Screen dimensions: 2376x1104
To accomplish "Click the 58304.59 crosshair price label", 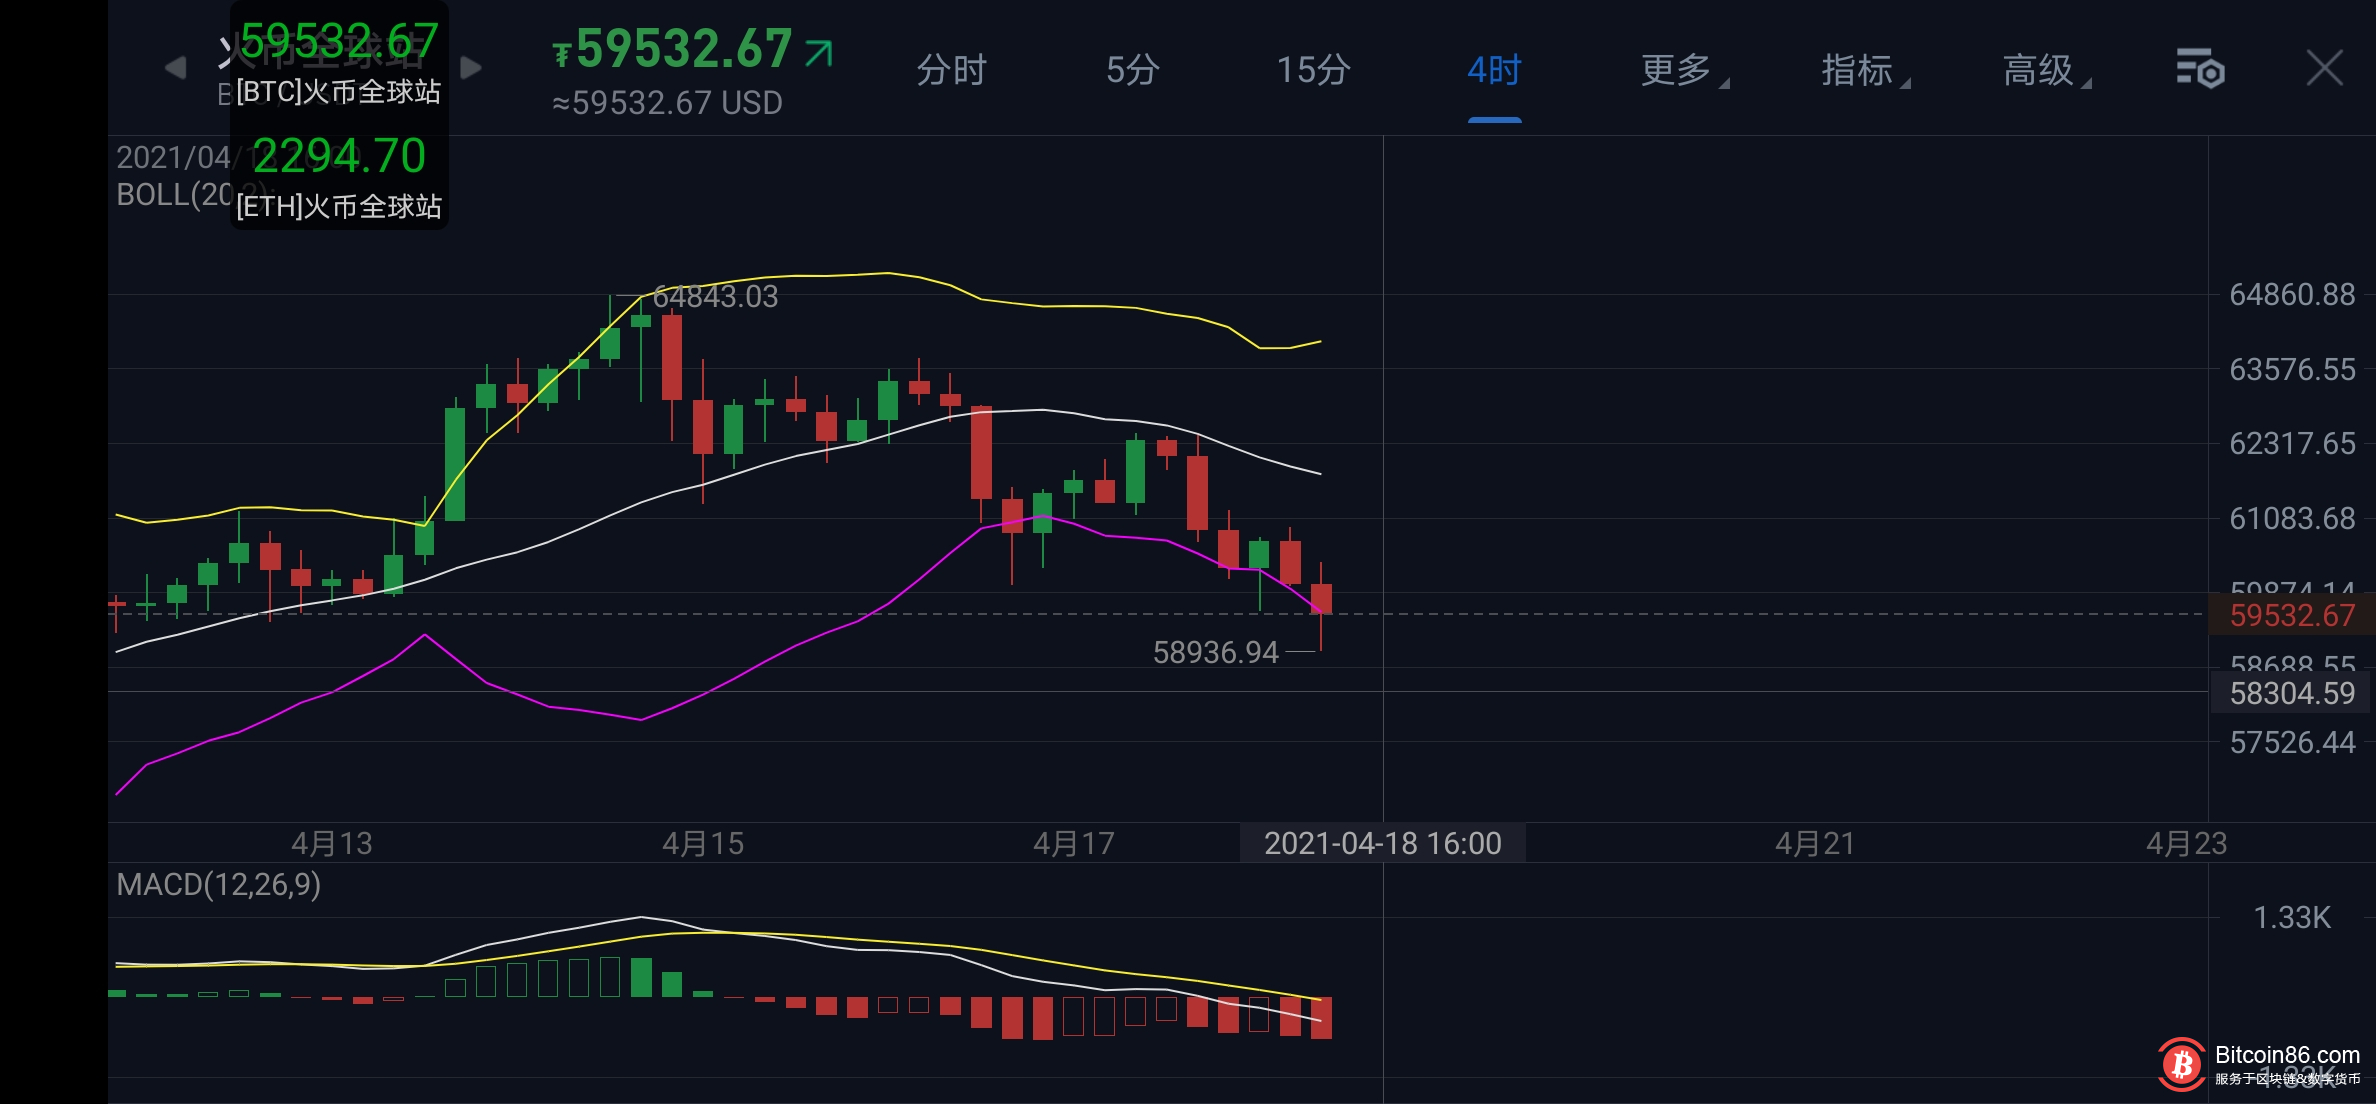I will (x=2291, y=693).
